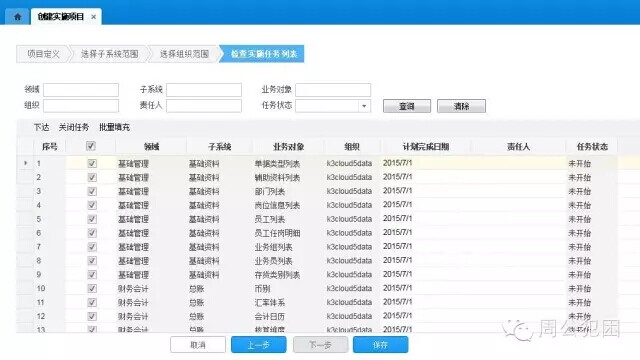The height and width of the screenshot is (360, 640).
Task: Toggle checkbox for row 8 业务员列表
Action: click(92, 260)
